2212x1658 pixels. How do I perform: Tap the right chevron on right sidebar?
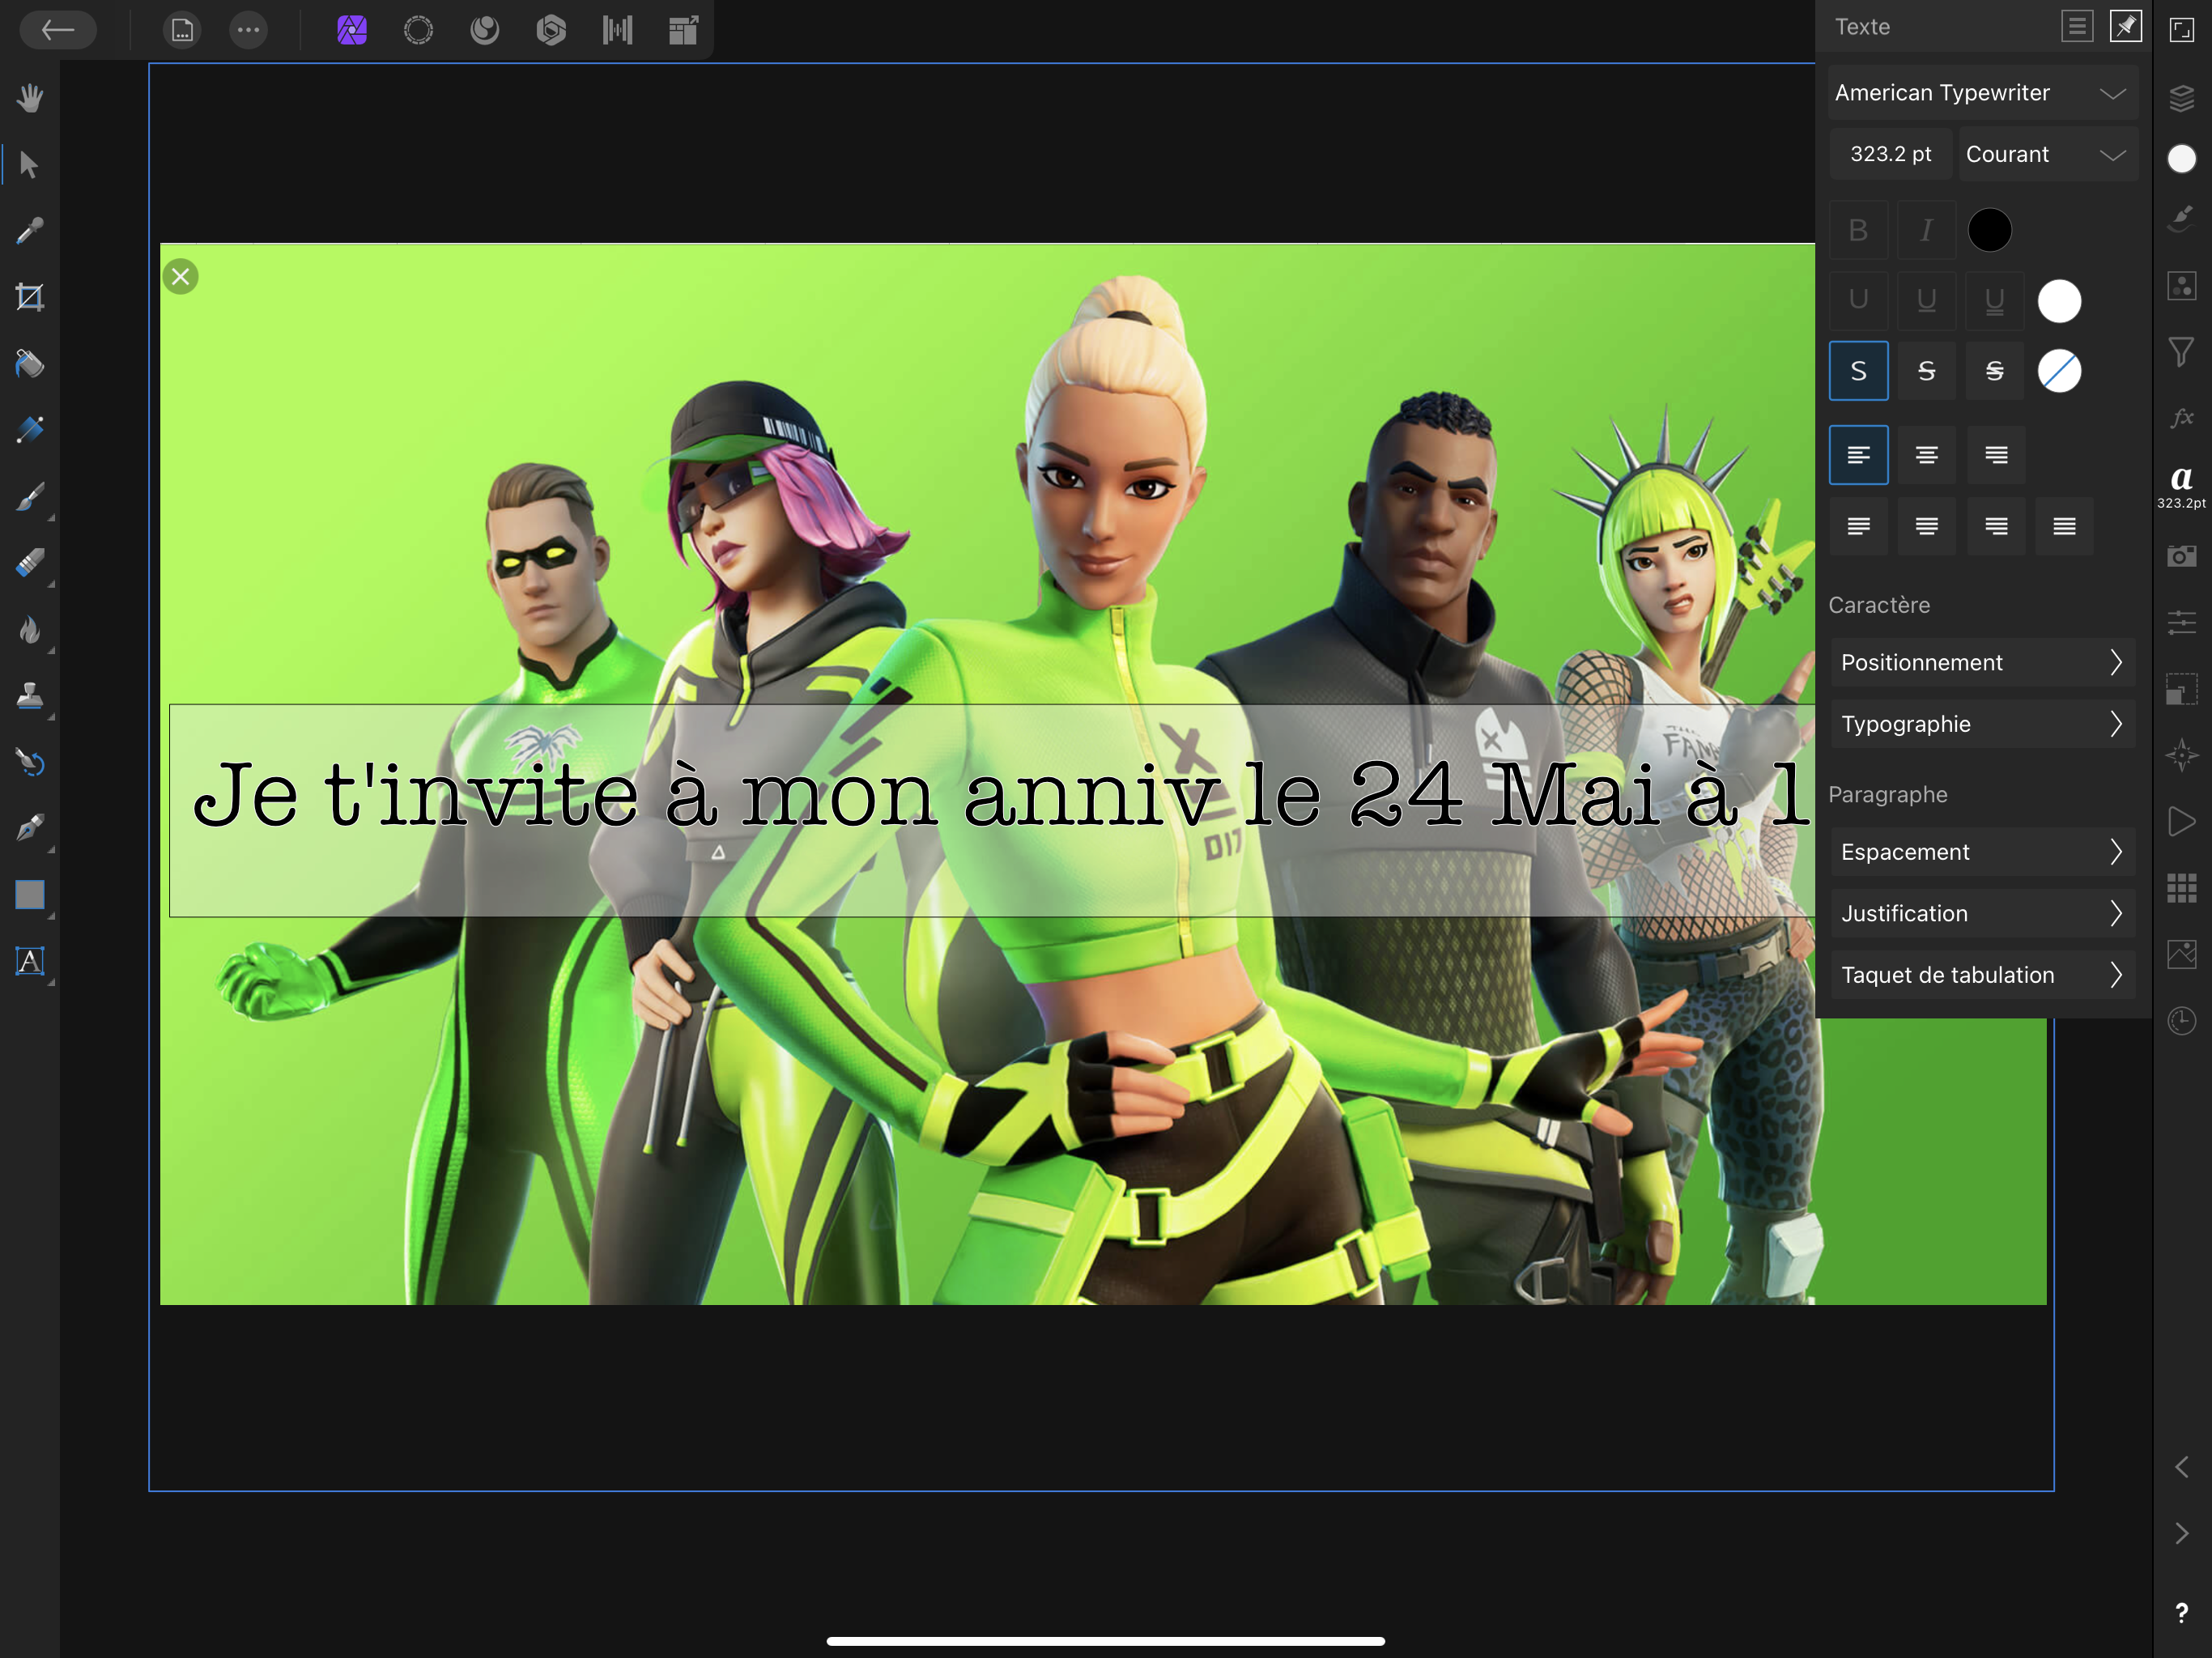[2182, 1533]
